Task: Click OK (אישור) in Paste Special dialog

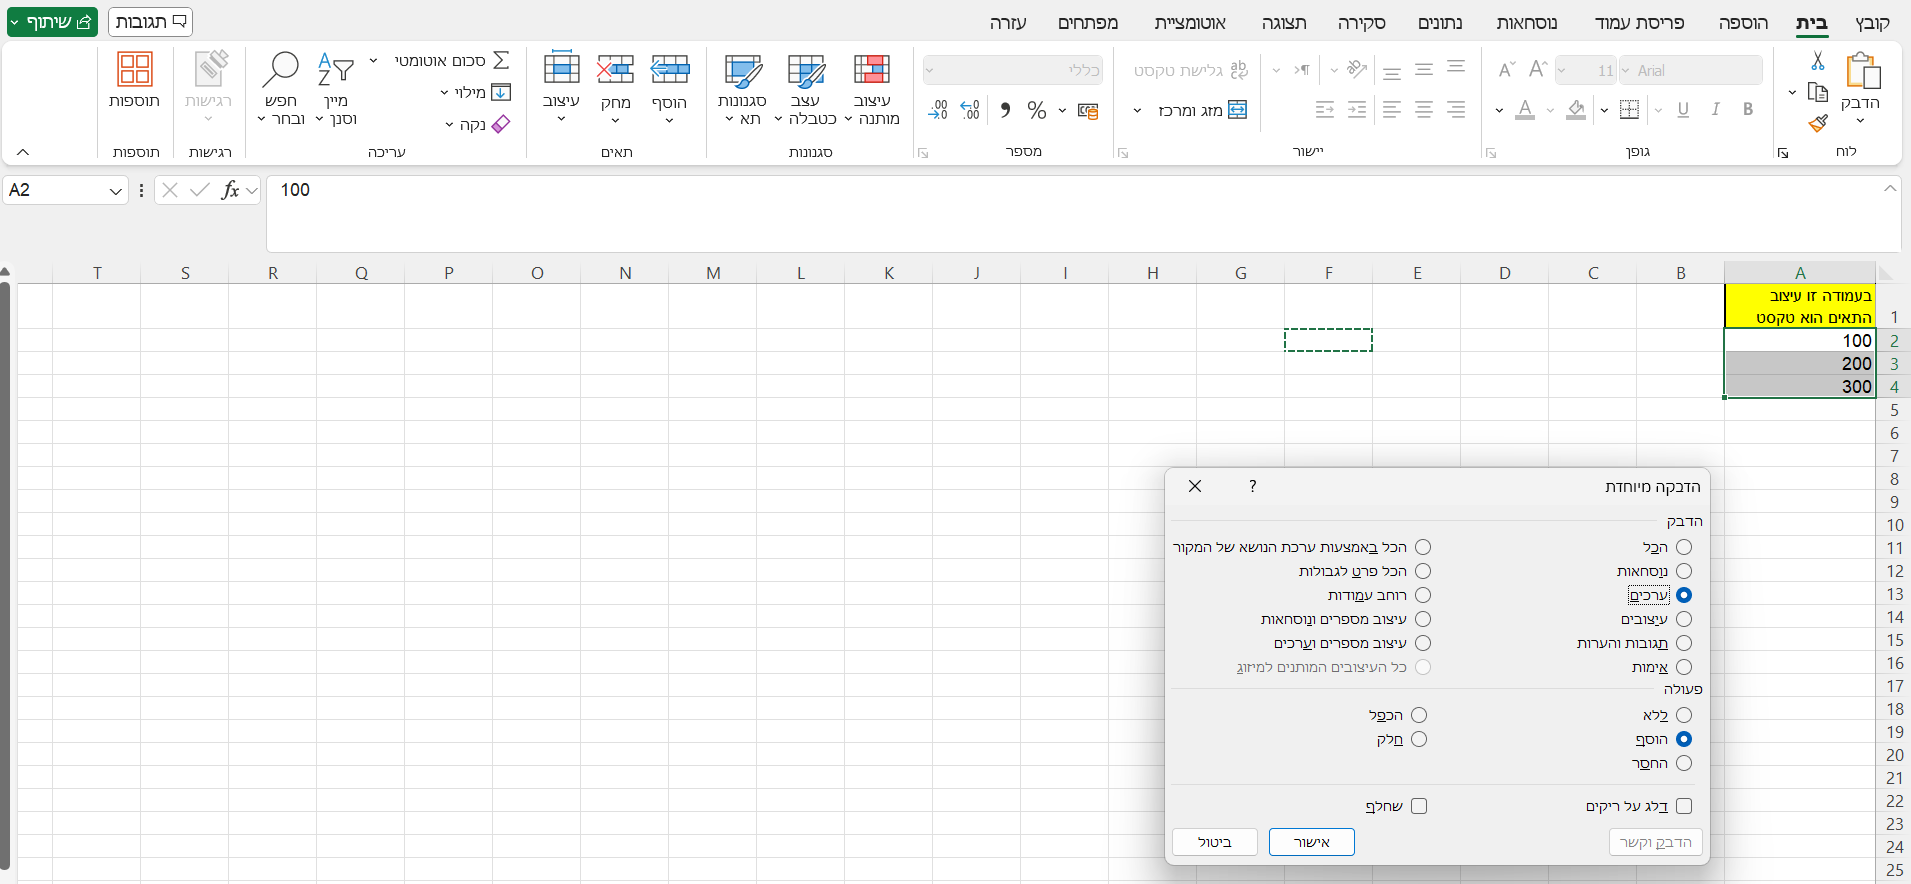Action: [1312, 842]
